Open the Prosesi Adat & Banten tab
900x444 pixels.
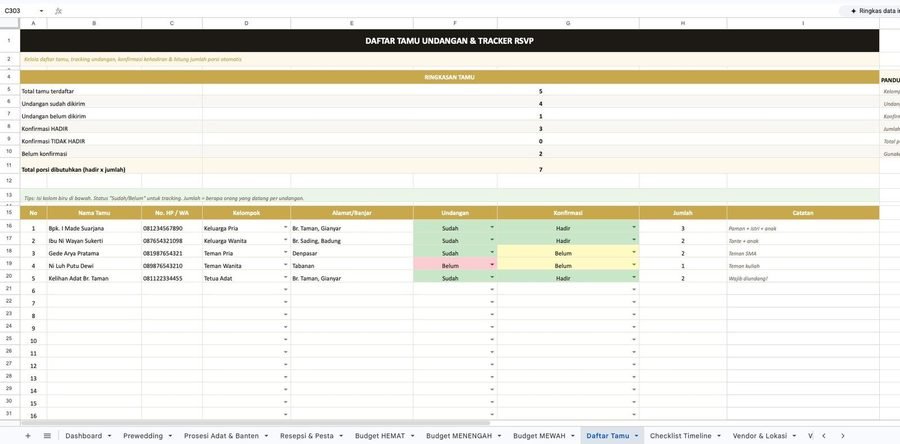coord(222,436)
